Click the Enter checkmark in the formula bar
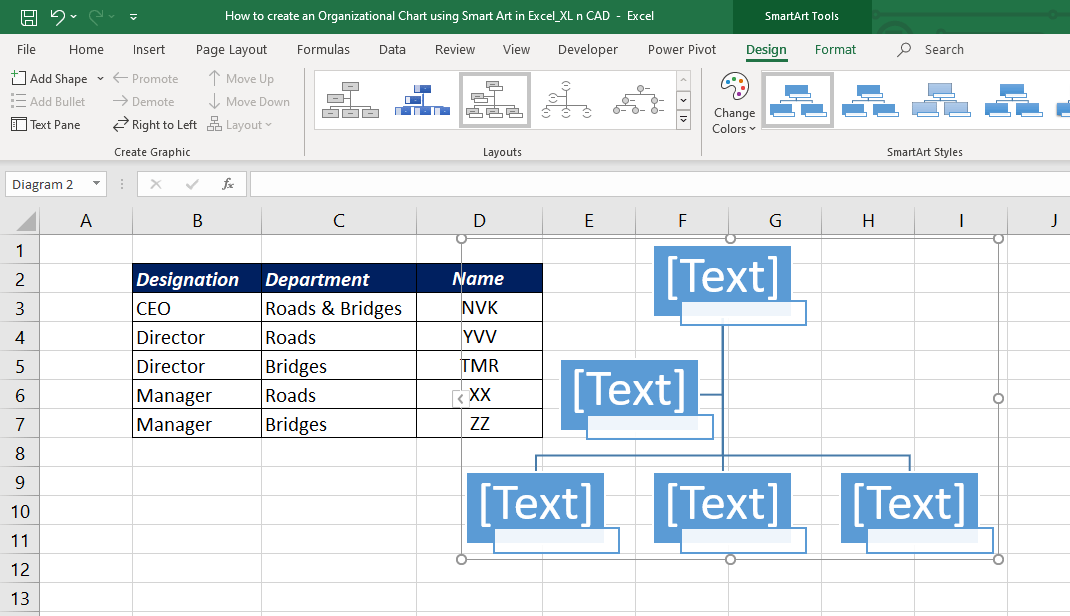This screenshot has height=616, width=1070. pos(191,184)
